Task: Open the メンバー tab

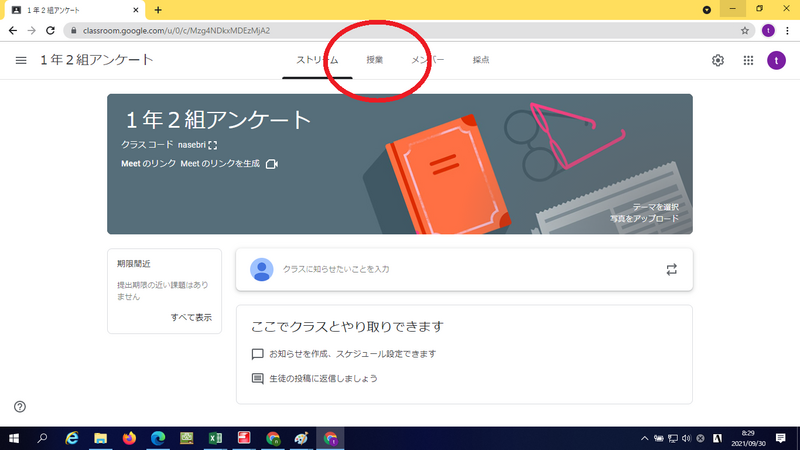Action: (x=428, y=60)
